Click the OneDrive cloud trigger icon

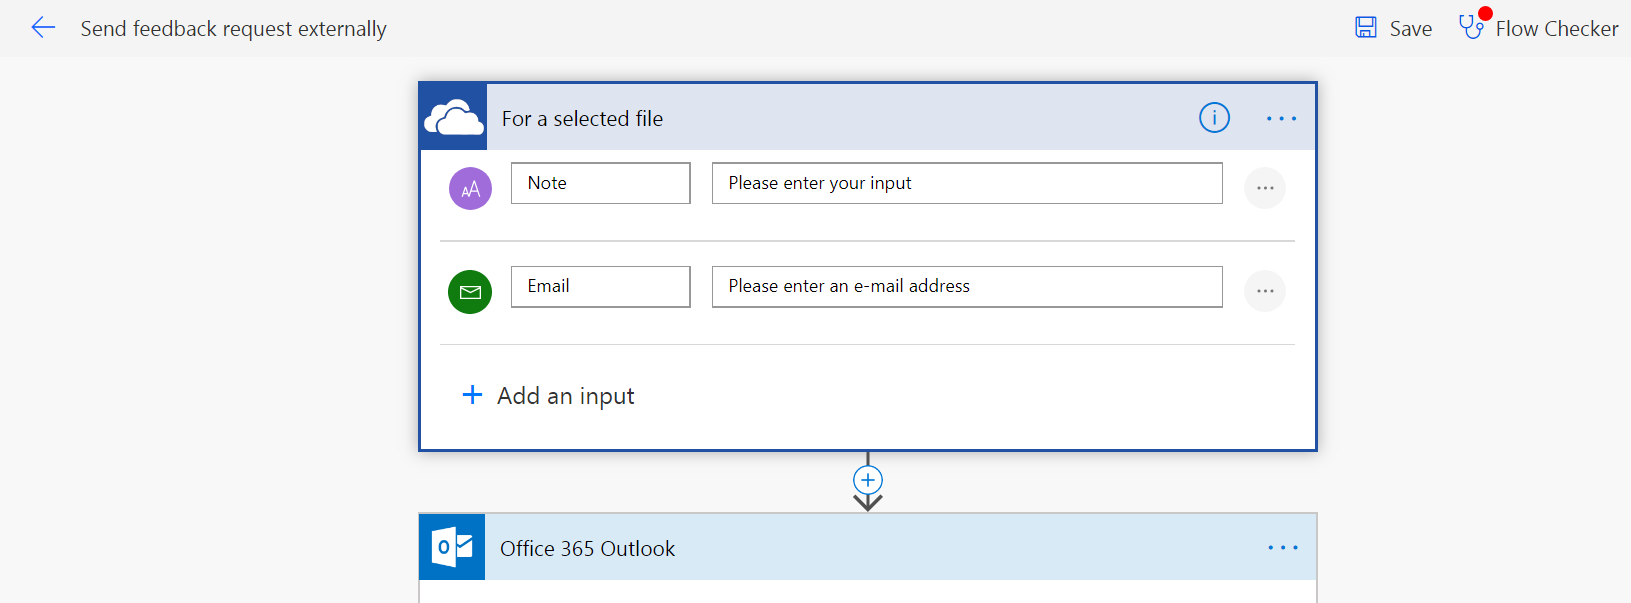454,118
